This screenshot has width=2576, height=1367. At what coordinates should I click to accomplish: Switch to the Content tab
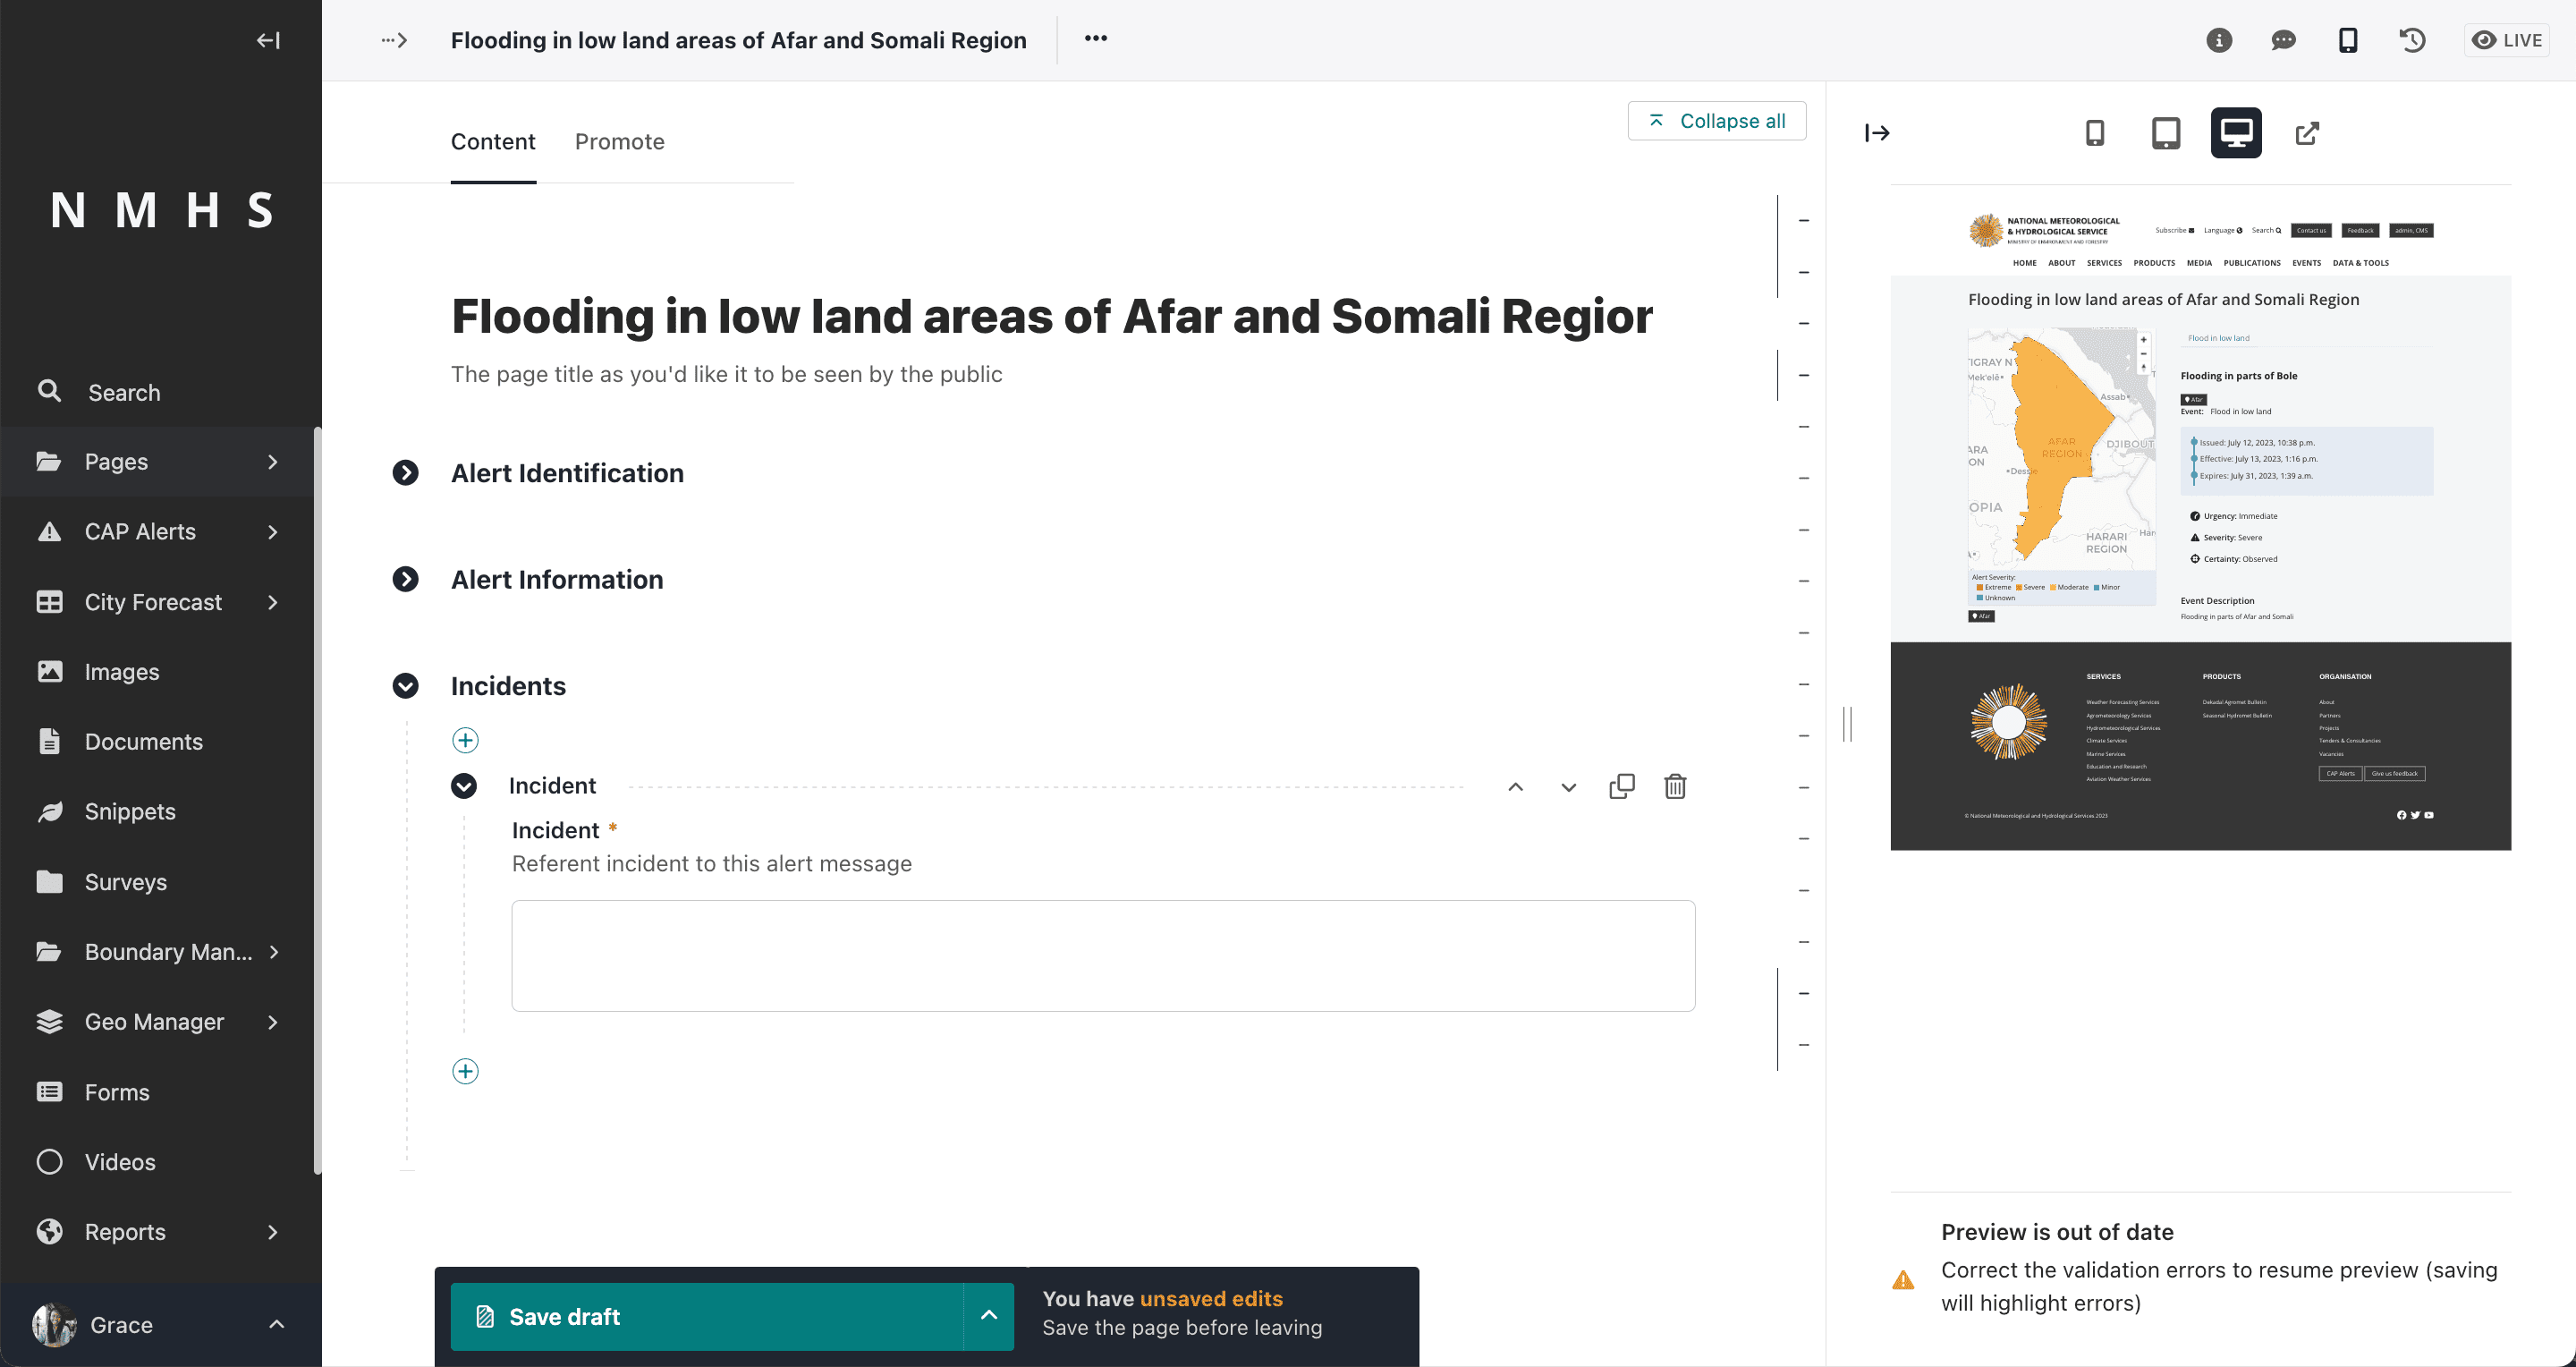coord(493,142)
